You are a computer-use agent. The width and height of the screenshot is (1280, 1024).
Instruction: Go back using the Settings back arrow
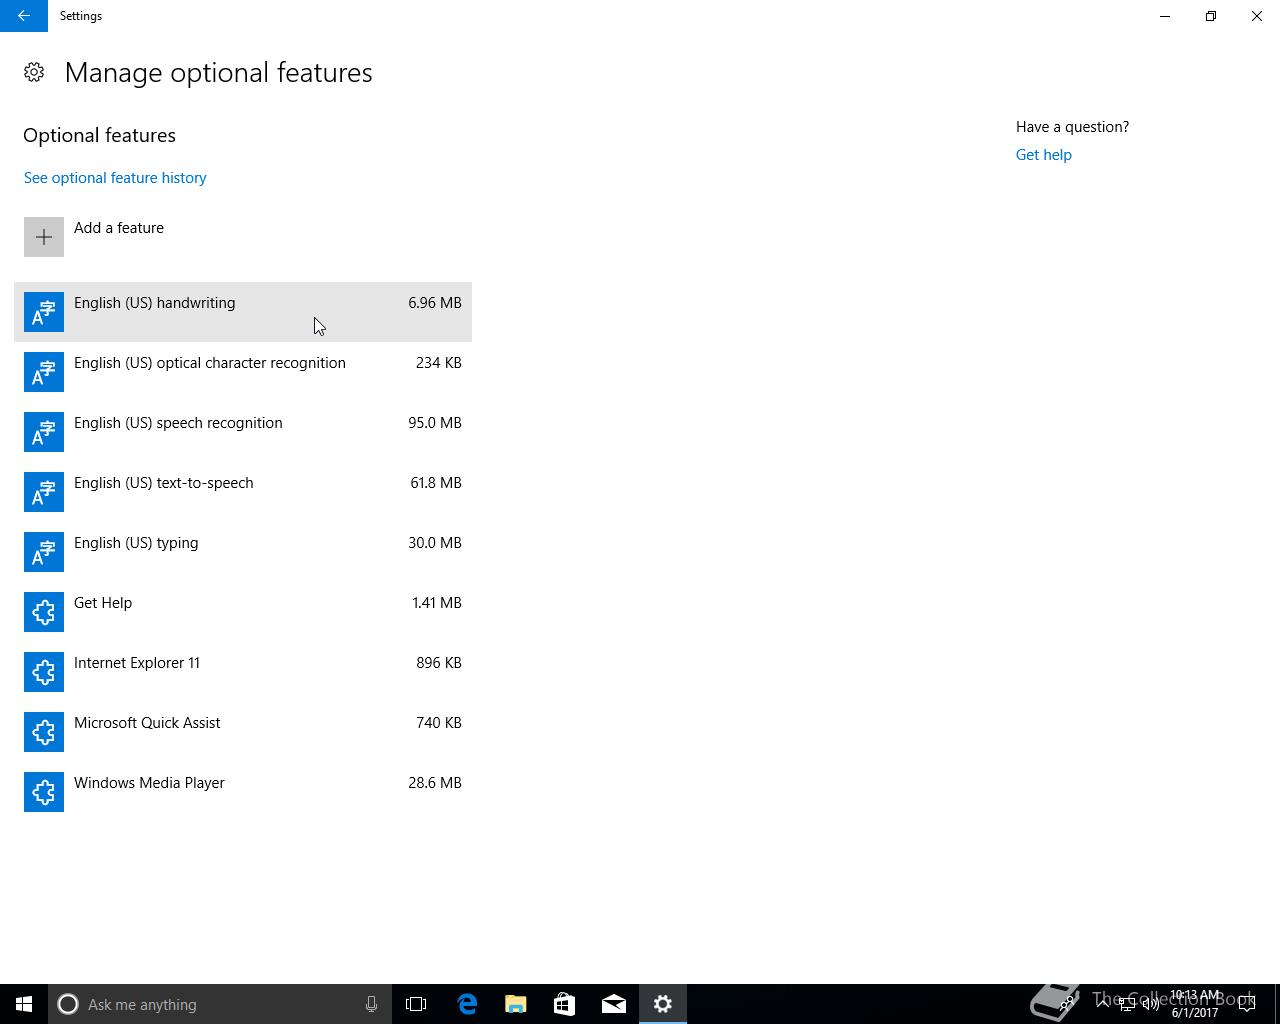(24, 16)
